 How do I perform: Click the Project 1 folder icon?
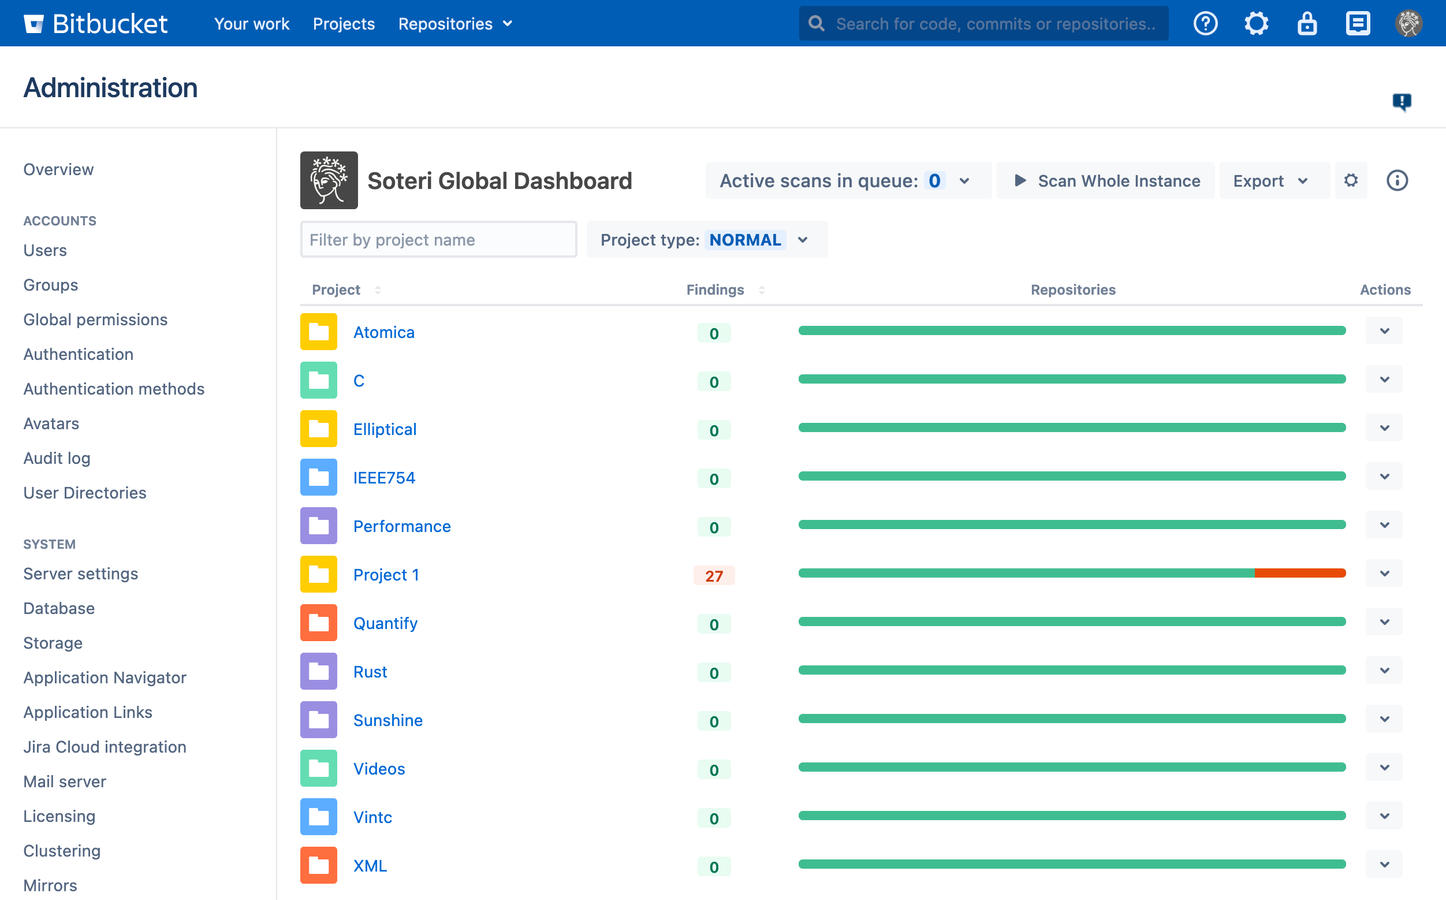(x=319, y=574)
